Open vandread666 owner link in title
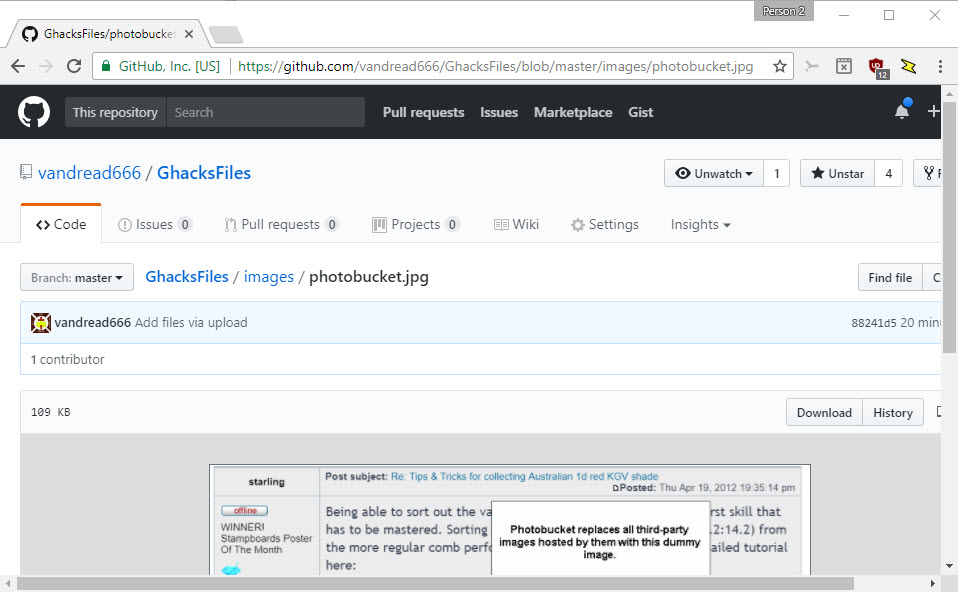 [89, 173]
